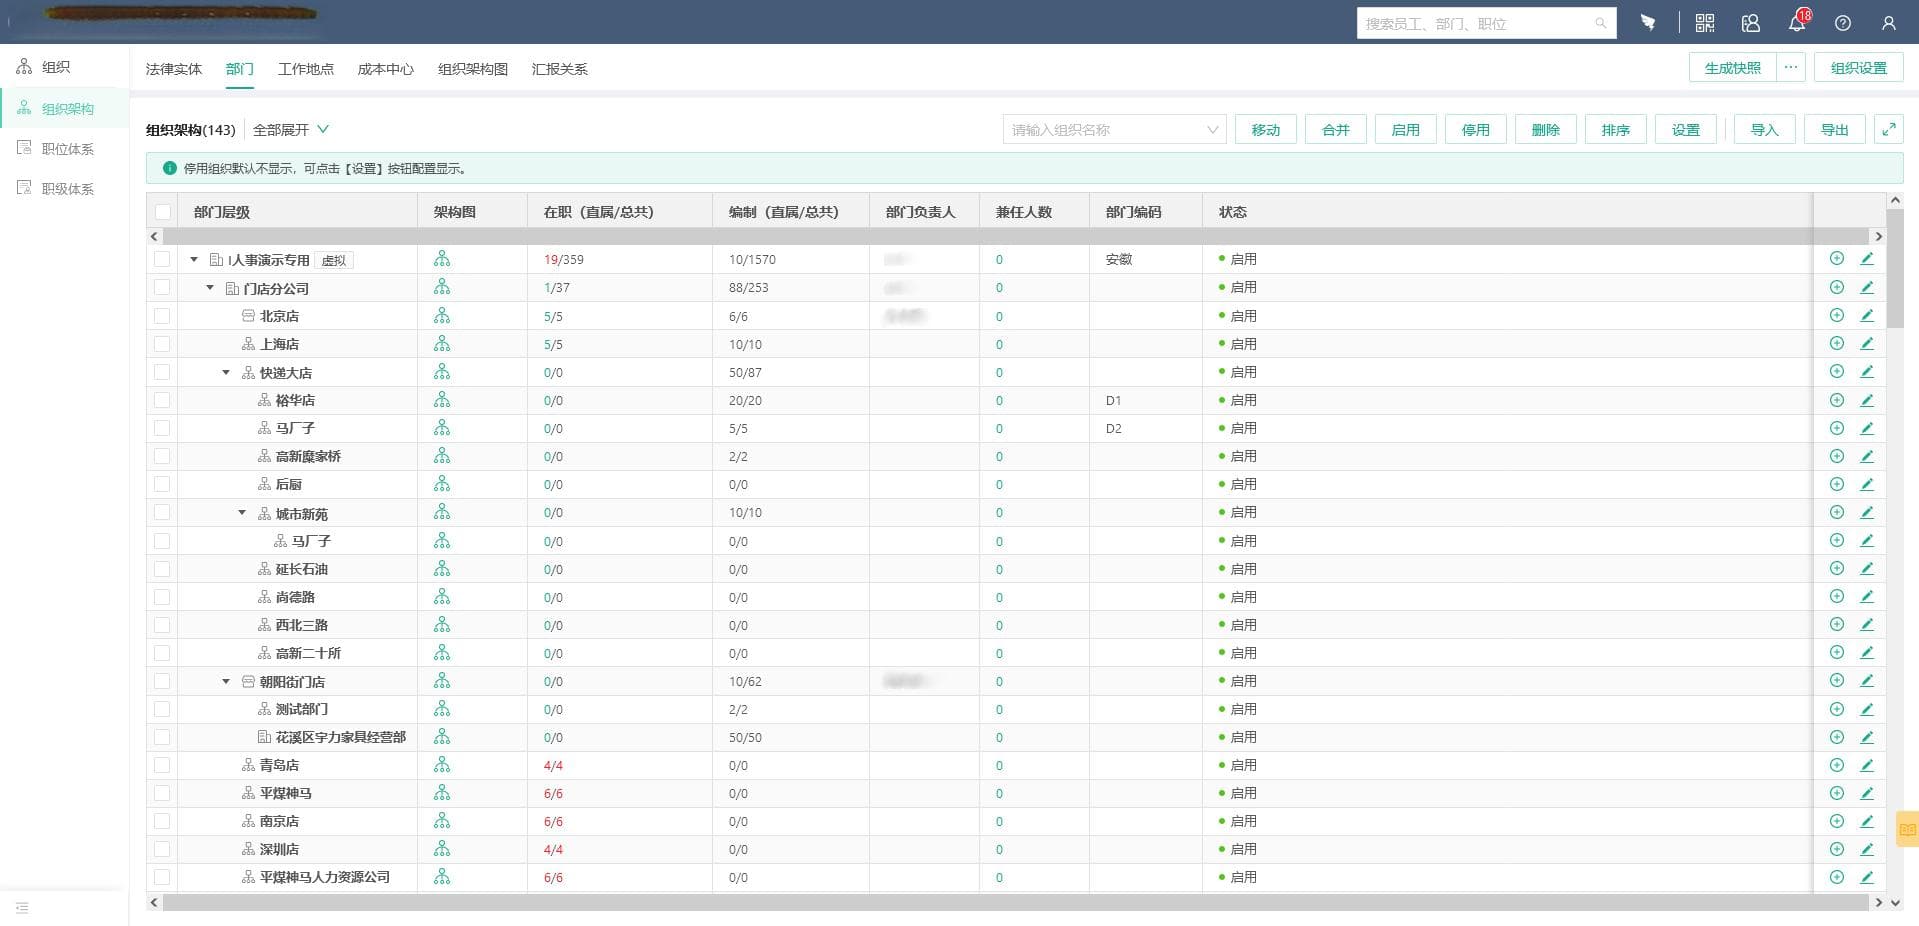Click the 删除 button
The image size is (1919, 926).
tap(1546, 130)
